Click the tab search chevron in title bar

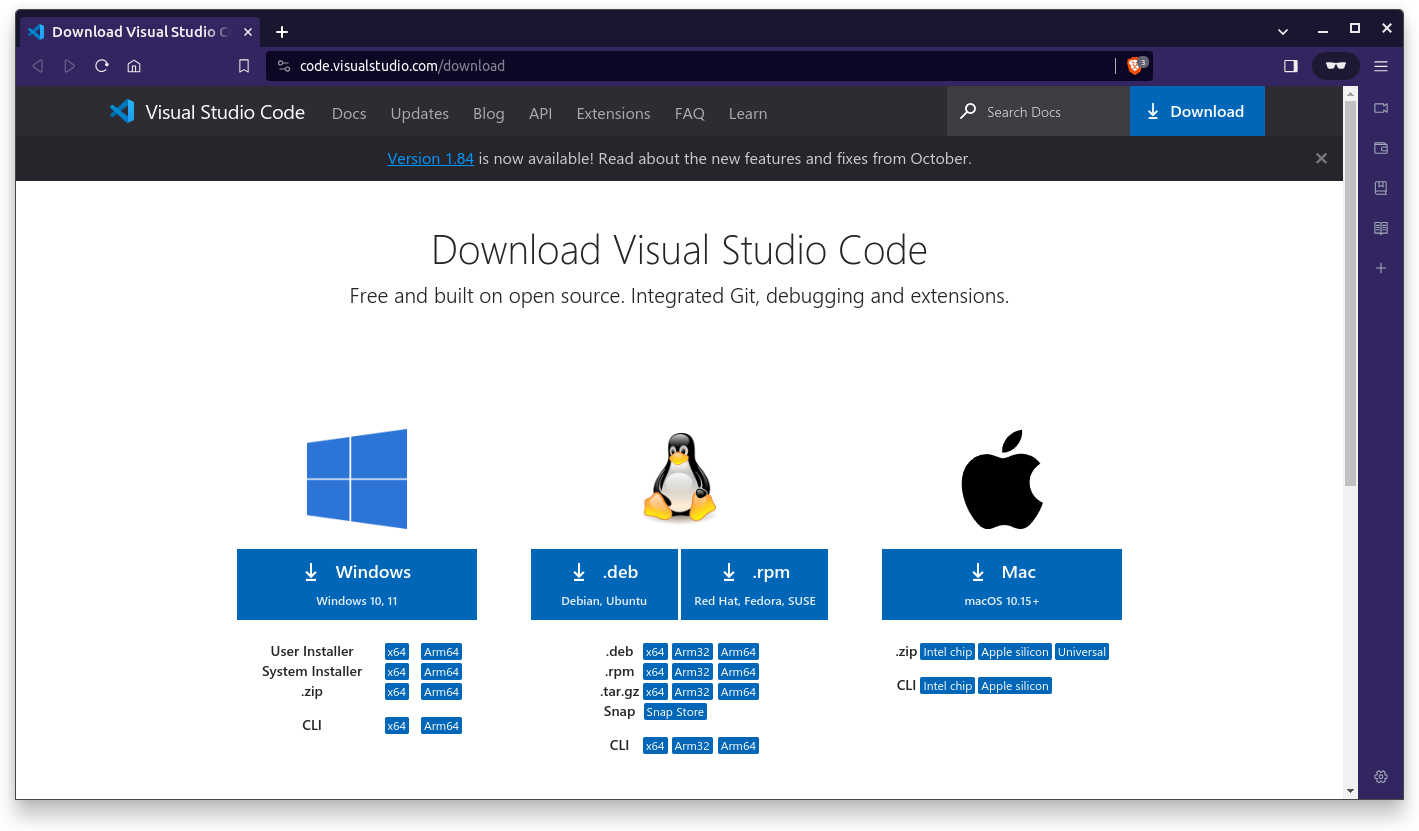(1283, 32)
